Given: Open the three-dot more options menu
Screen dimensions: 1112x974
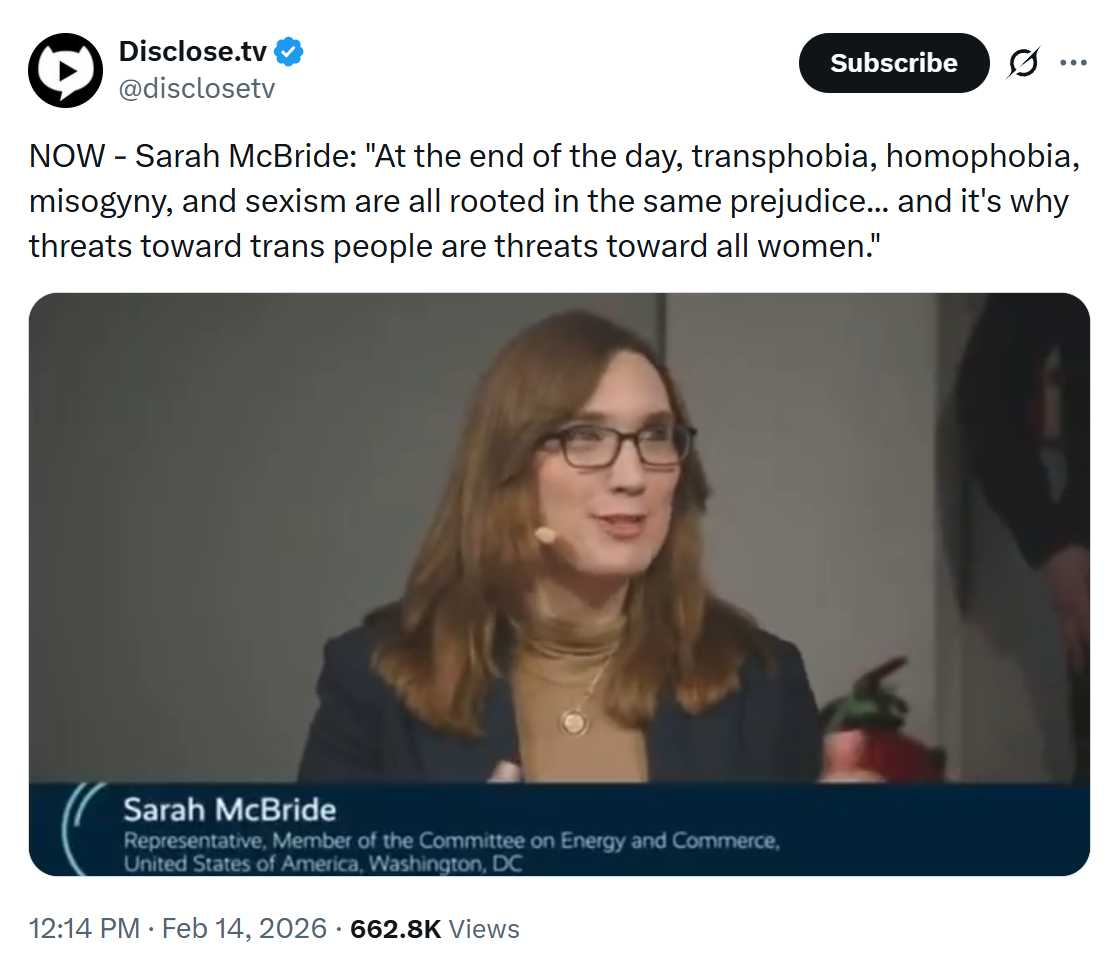Looking at the screenshot, I should click(1073, 63).
